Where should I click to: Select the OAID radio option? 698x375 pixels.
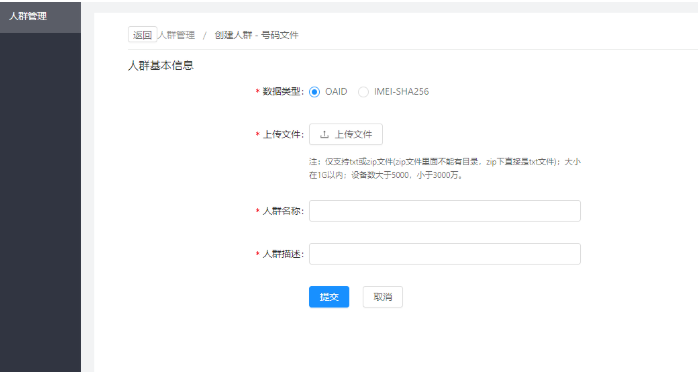tap(314, 92)
